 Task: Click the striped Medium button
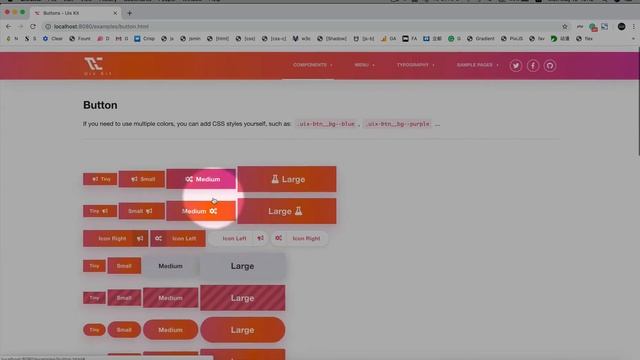pyautogui.click(x=171, y=298)
